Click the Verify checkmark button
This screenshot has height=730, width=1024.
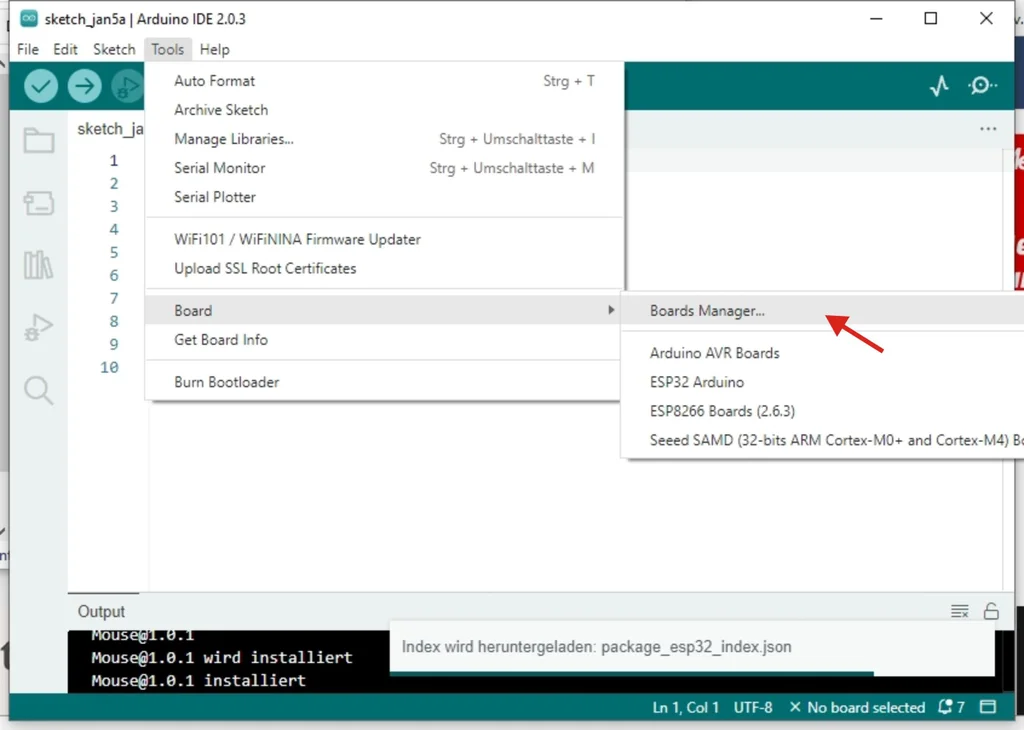[x=41, y=86]
